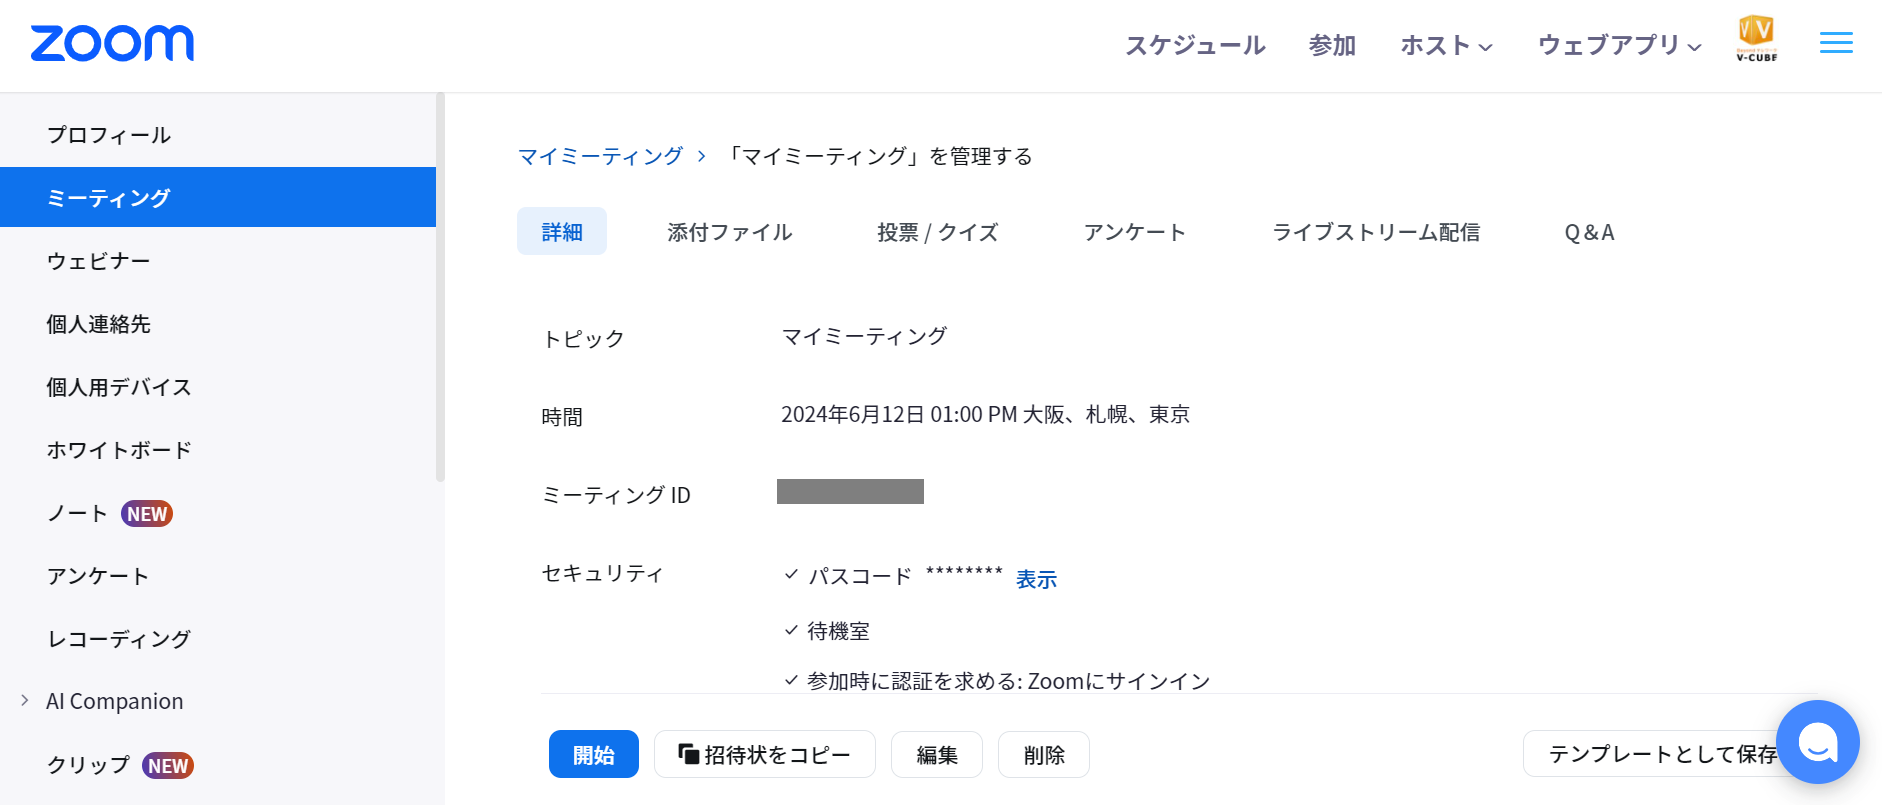Screen dimensions: 1882x805
Task: Click the 参加時に認証を求める checkmark
Action: 791,680
